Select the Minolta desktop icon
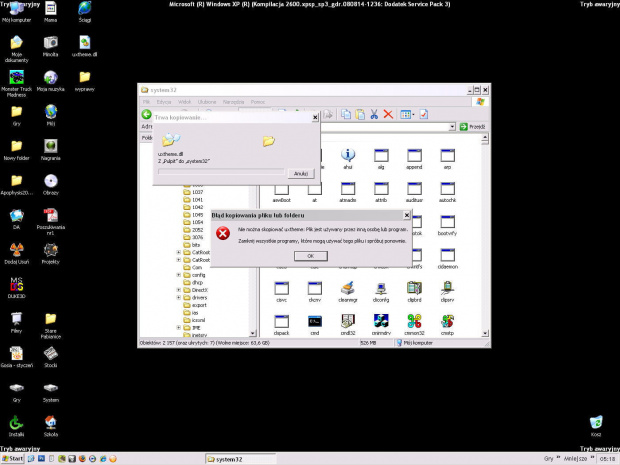Viewport: 620px width, 465px height. pos(51,46)
